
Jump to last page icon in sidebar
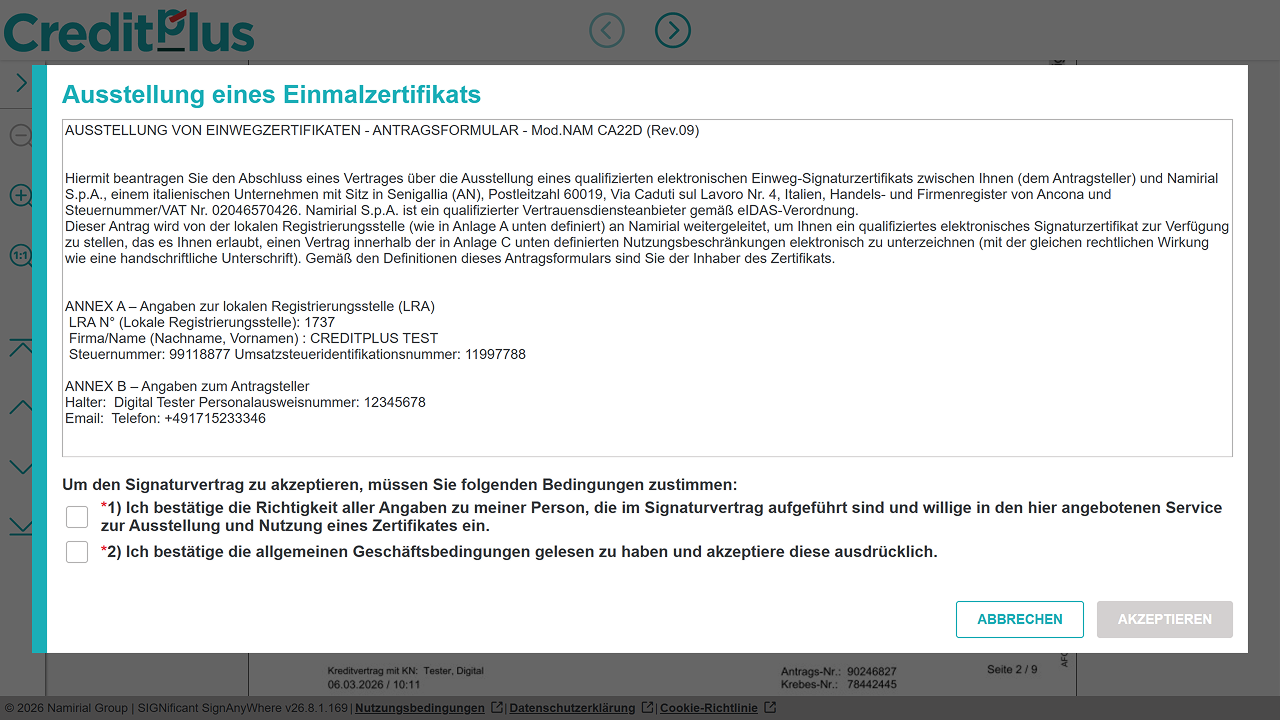[x=21, y=526]
